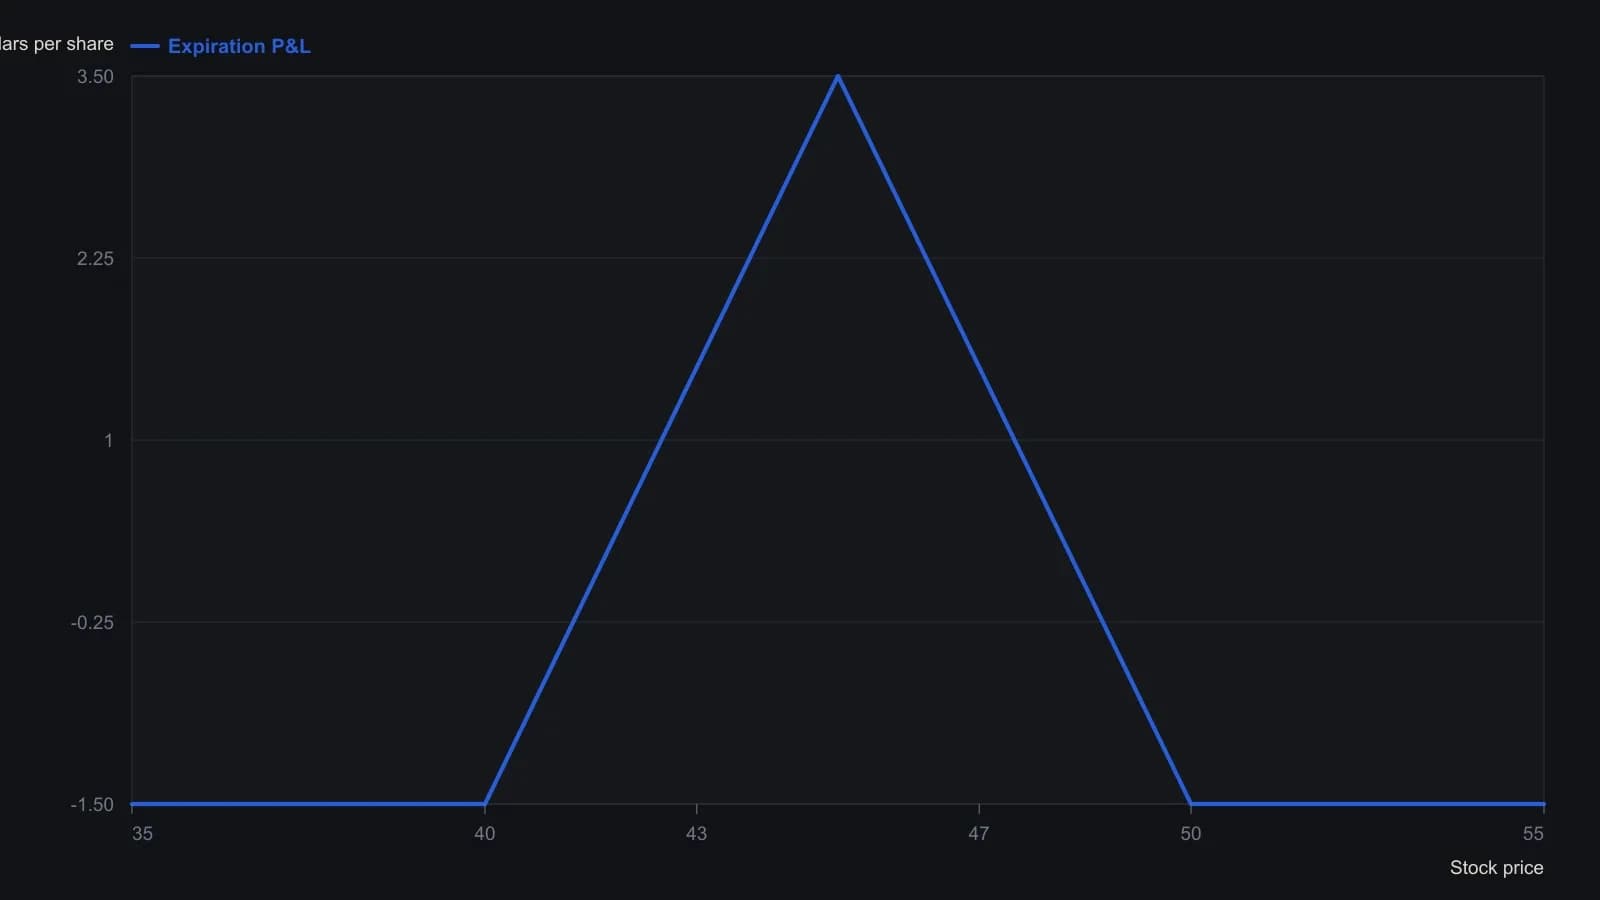Select the line vertex at stock price 50

(x=1191, y=803)
